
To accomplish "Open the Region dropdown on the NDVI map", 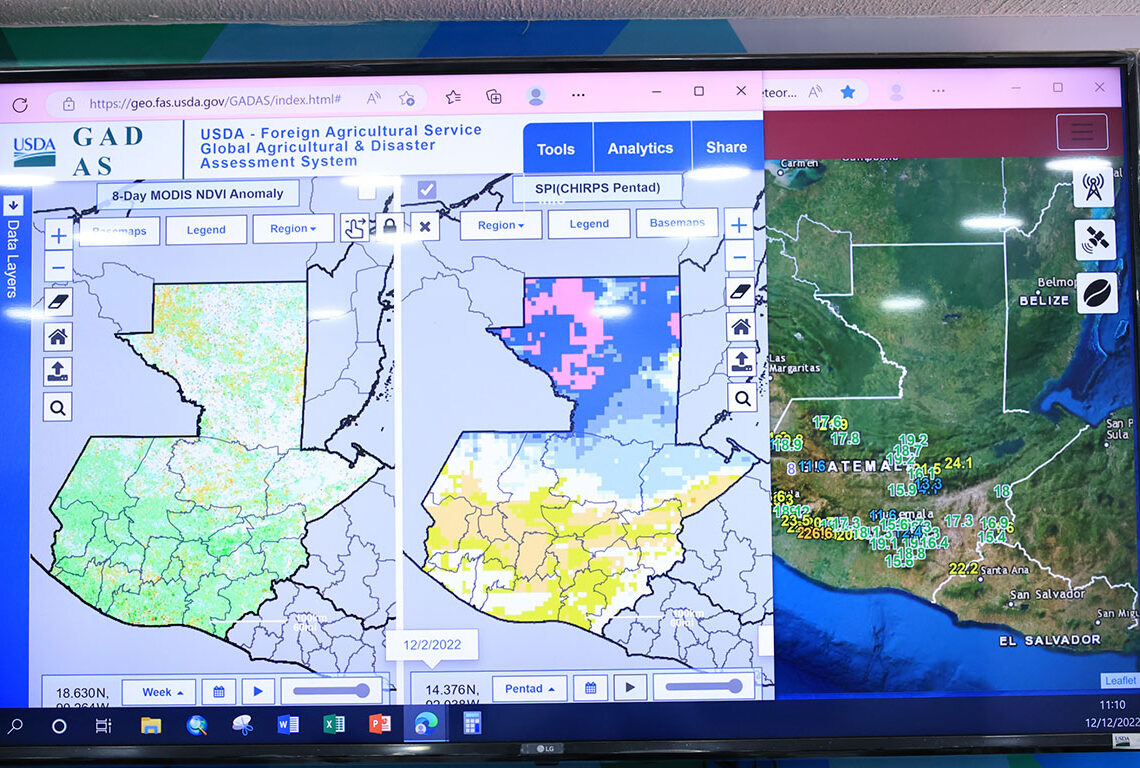I will click(293, 229).
